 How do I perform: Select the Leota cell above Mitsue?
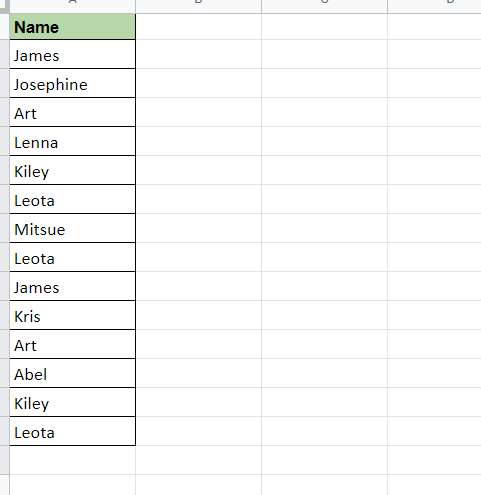pyautogui.click(x=72, y=199)
